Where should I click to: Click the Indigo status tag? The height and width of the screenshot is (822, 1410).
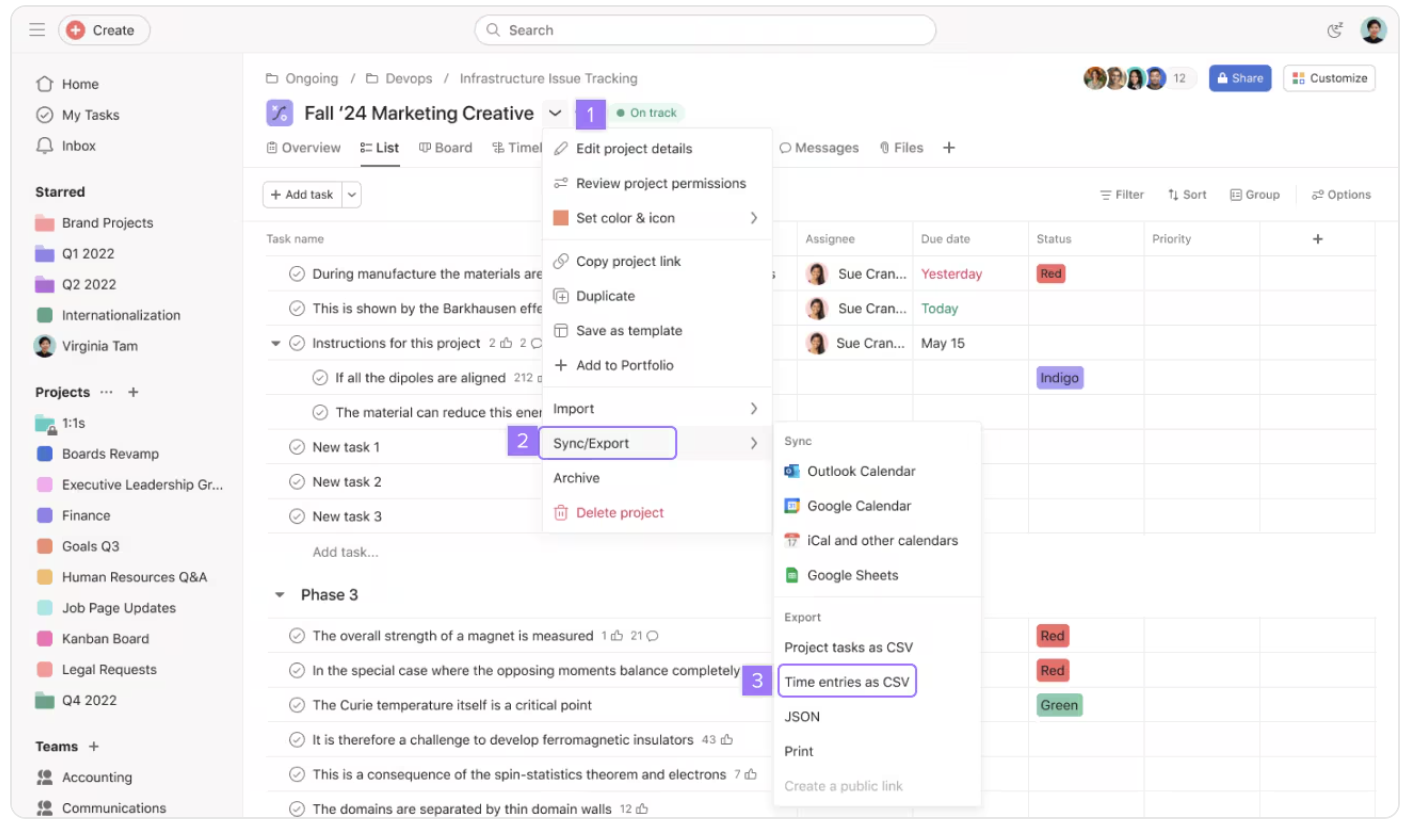click(x=1059, y=378)
